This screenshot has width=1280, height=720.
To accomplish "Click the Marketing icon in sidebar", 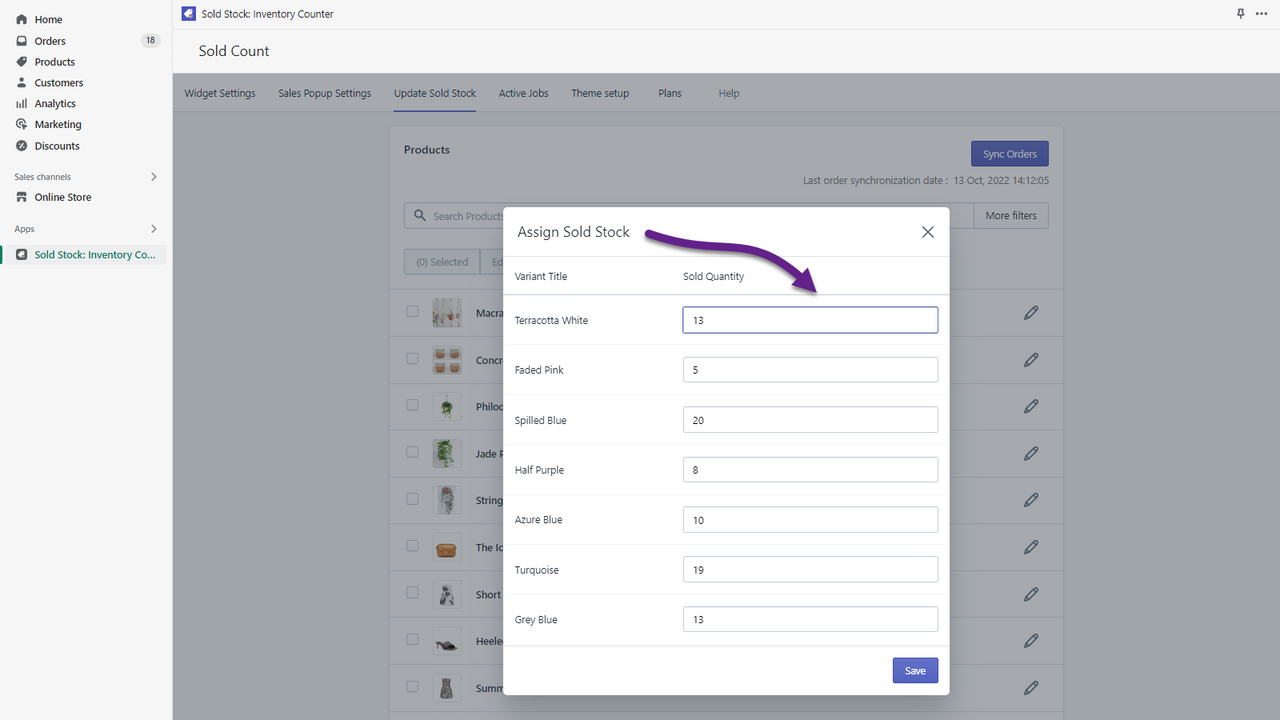I will (21, 125).
